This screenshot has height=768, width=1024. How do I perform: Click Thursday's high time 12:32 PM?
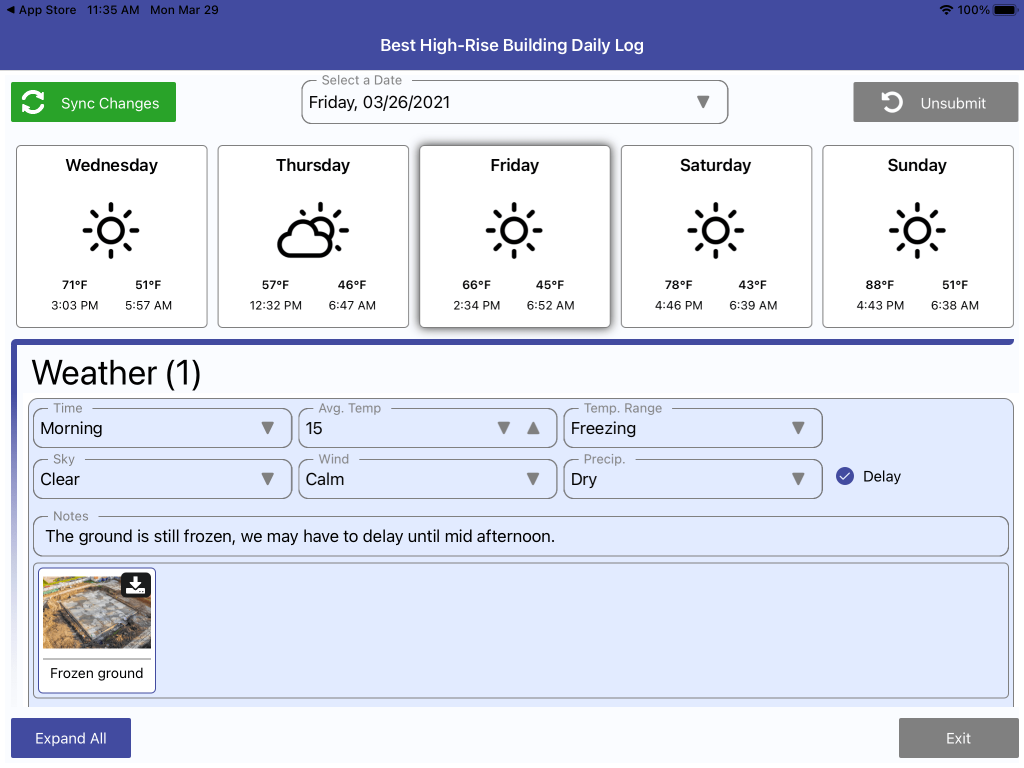(x=276, y=305)
